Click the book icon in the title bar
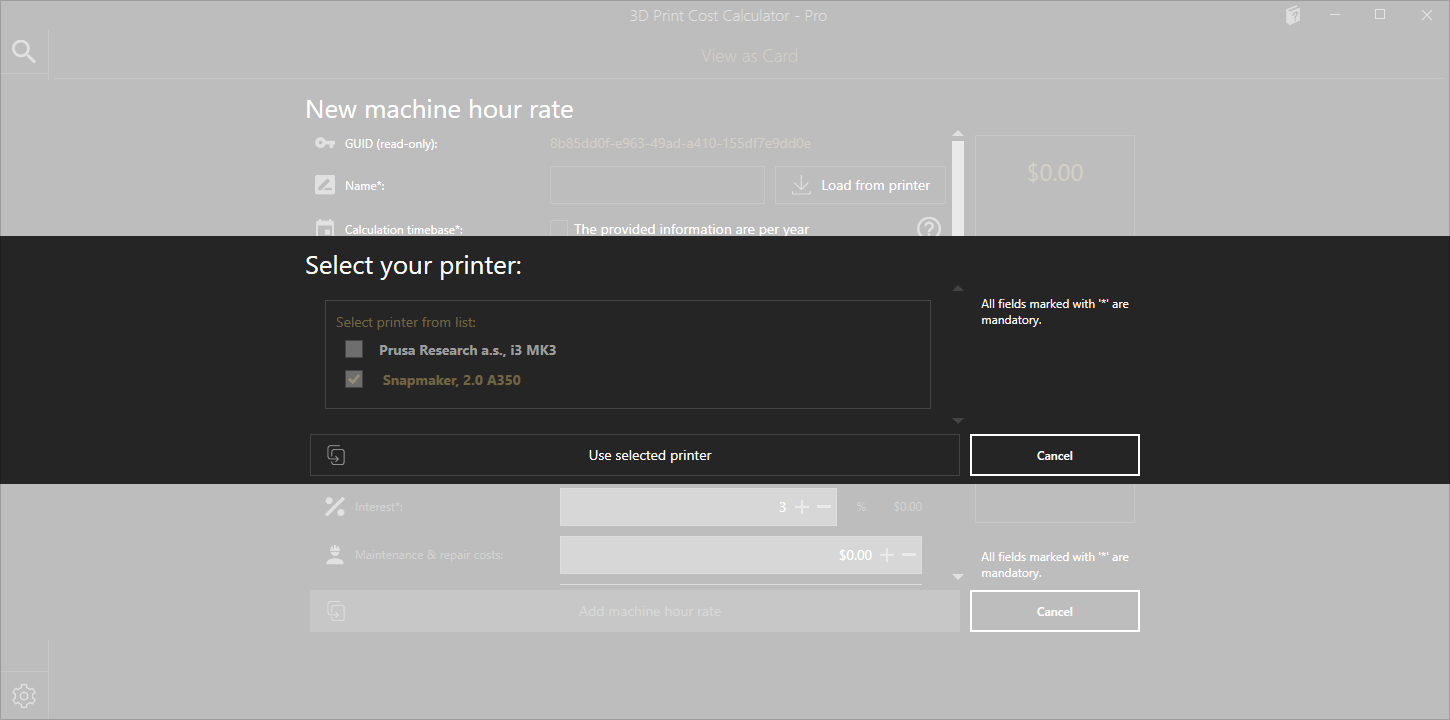The width and height of the screenshot is (1450, 720). [1293, 15]
